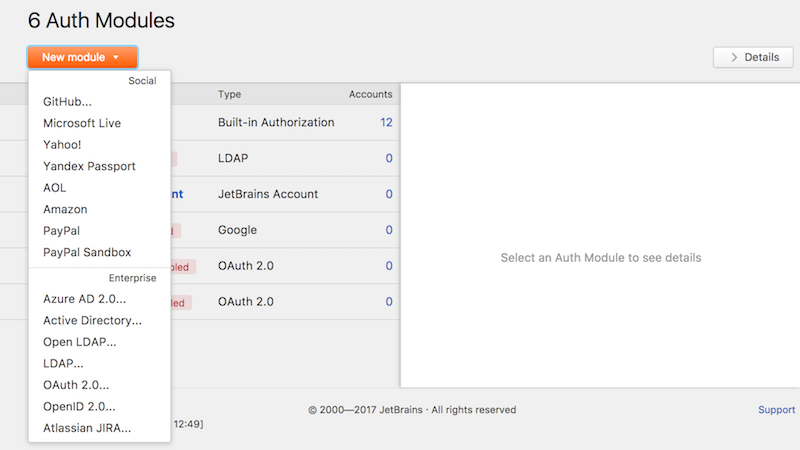Open the 12 accounts link for Built-in Authorization
800x450 pixels.
tap(386, 122)
